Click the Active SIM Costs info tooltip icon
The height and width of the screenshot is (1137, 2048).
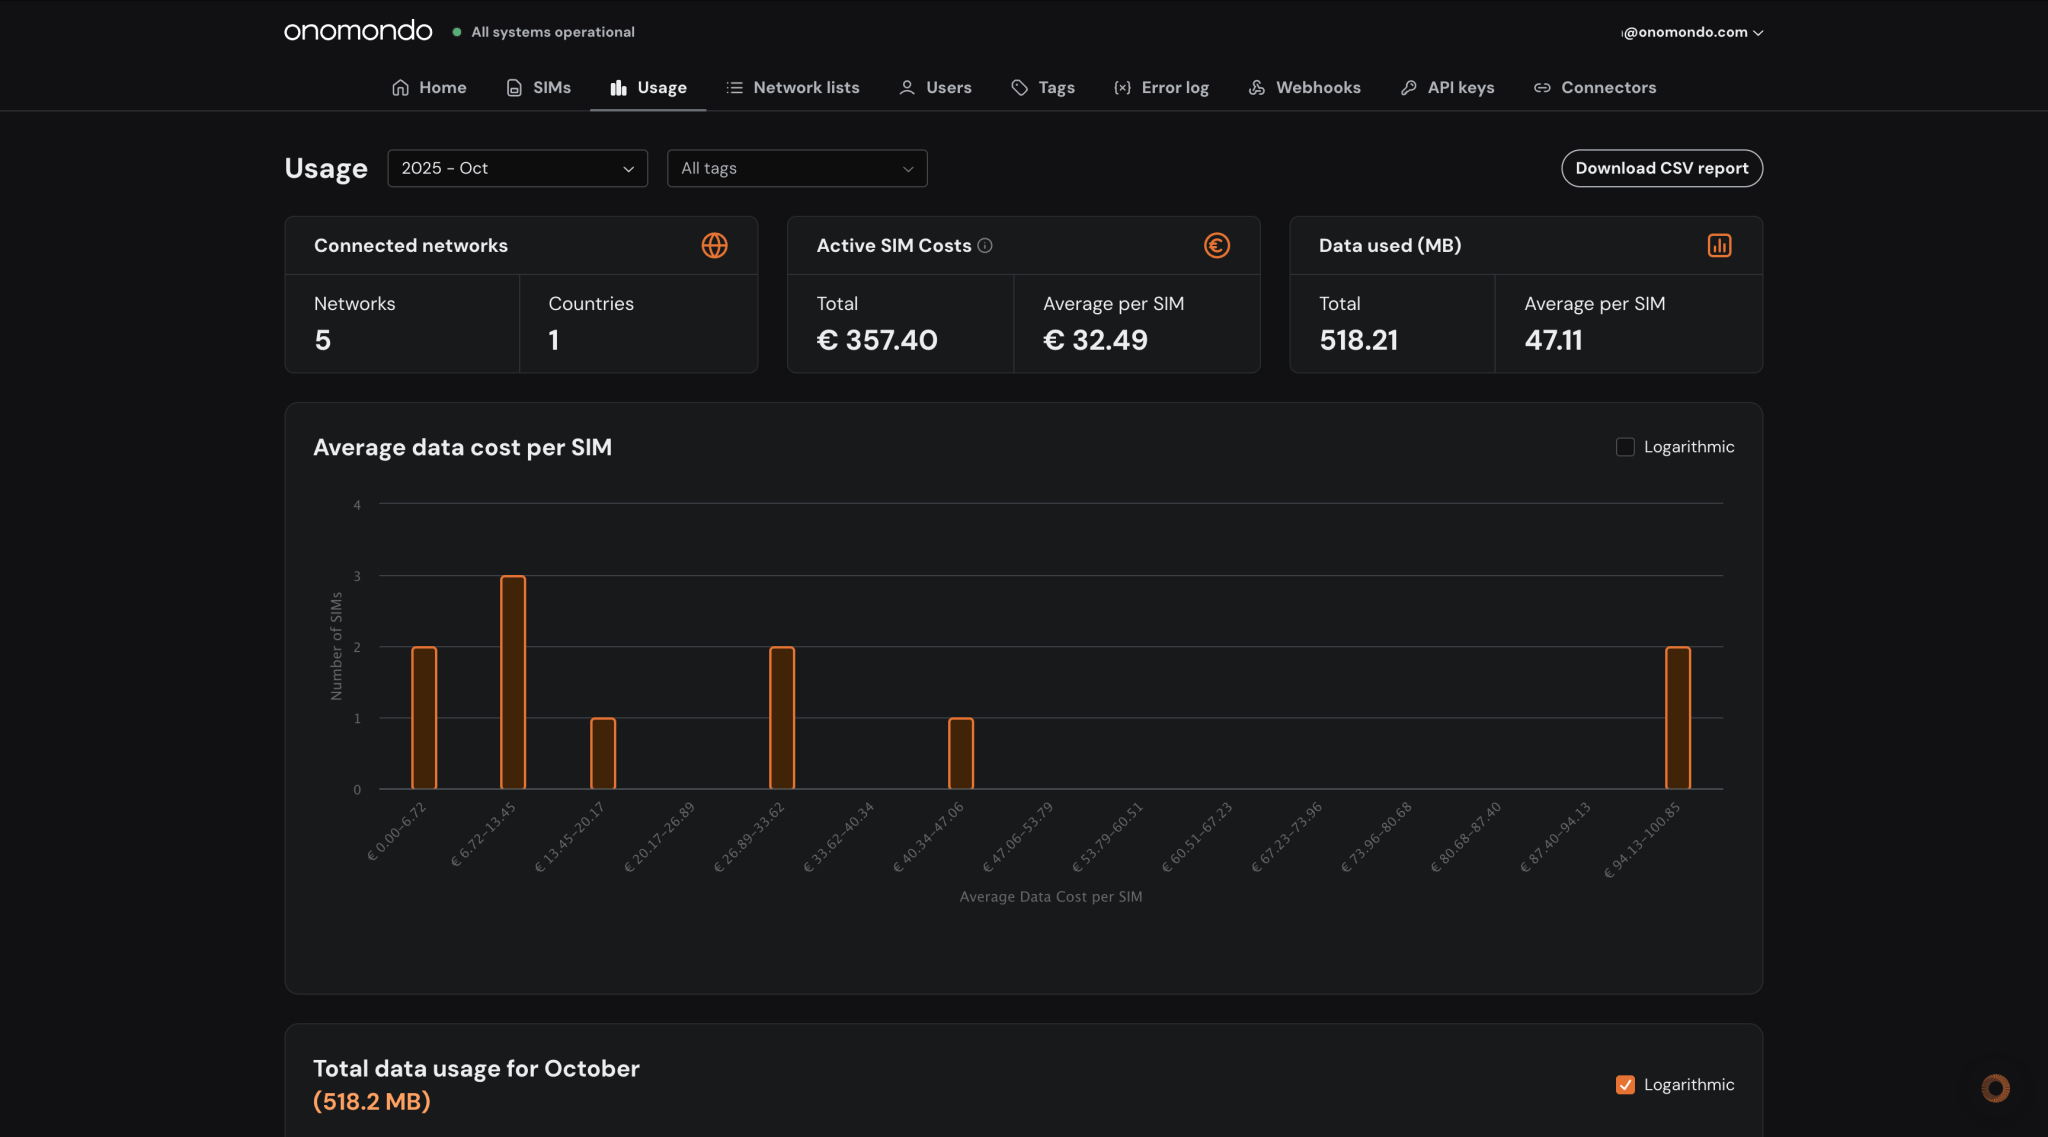point(985,245)
